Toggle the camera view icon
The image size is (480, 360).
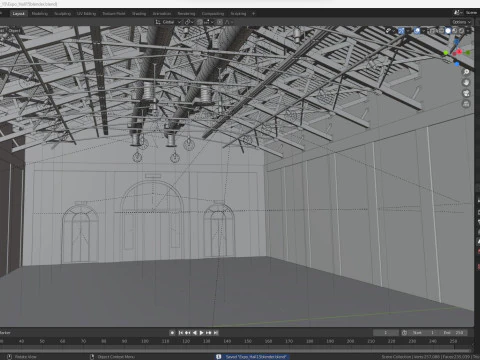466,93
